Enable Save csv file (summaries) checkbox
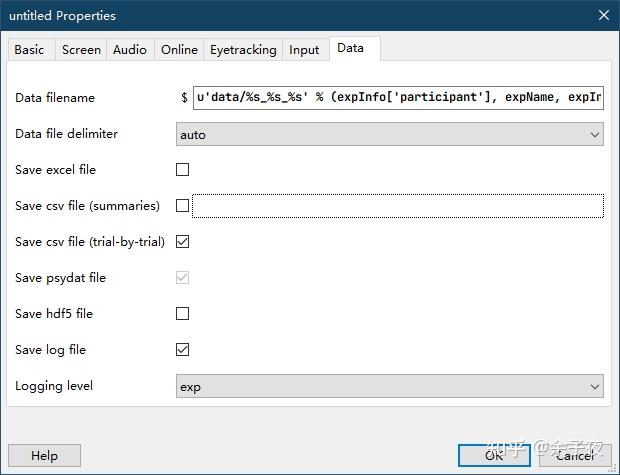The height and width of the screenshot is (475, 620). pyautogui.click(x=182, y=206)
